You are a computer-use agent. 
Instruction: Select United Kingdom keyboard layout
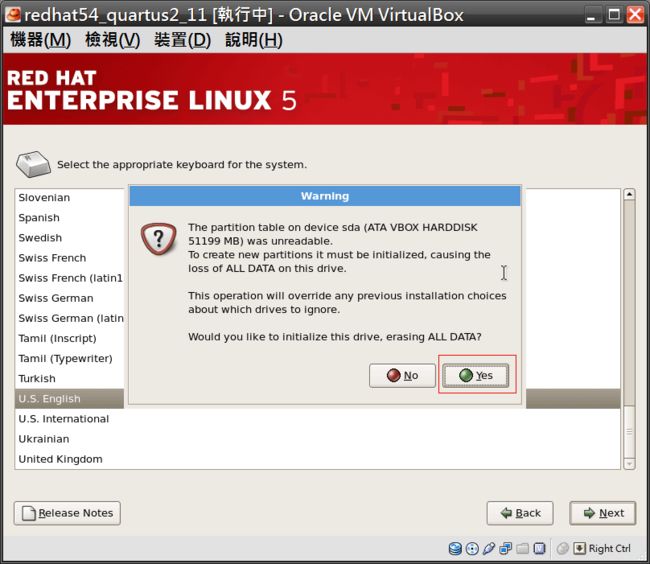pyautogui.click(x=60, y=459)
